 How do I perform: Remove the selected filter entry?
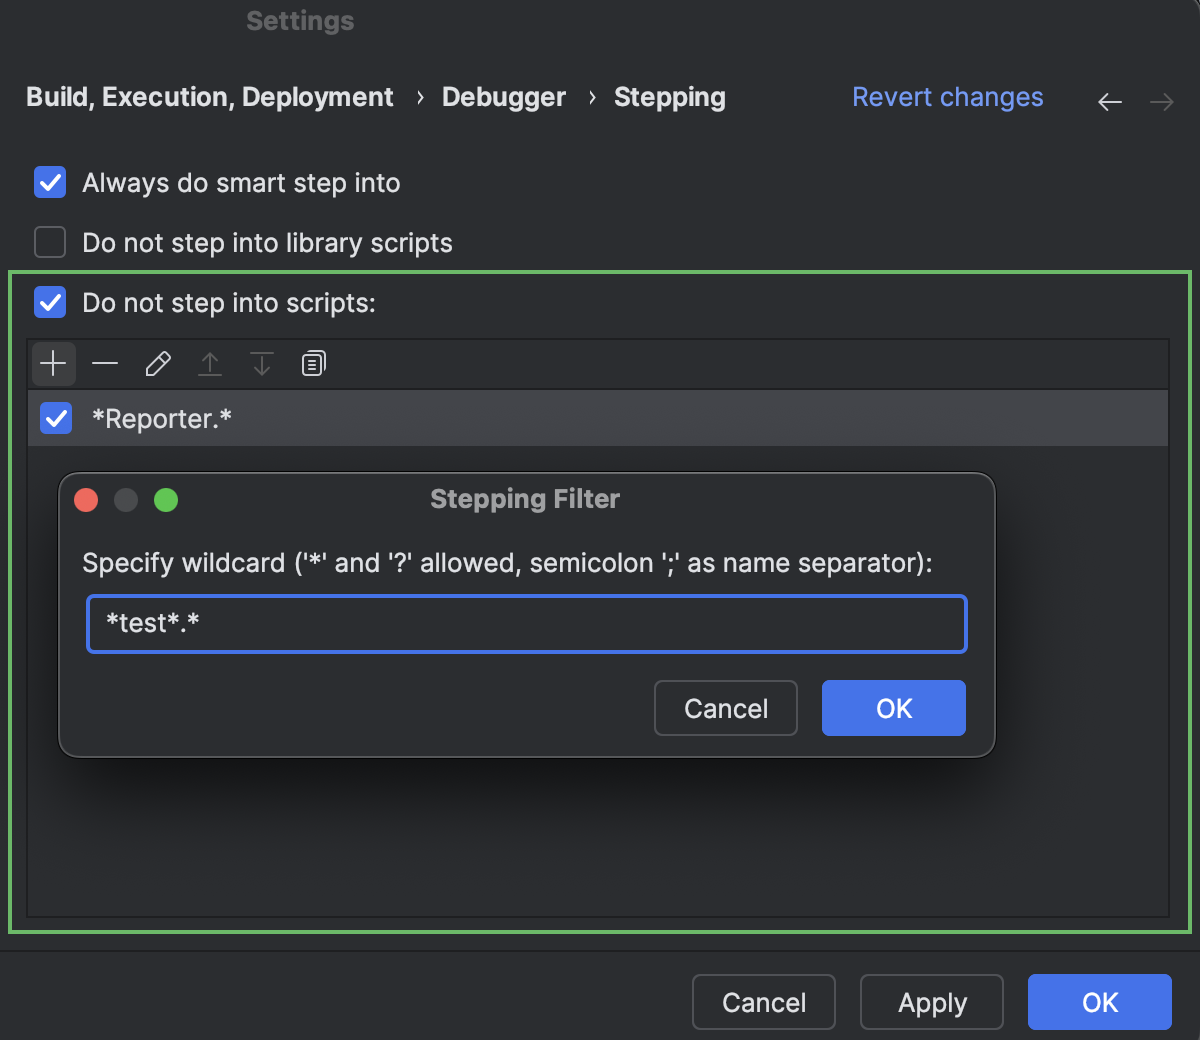pyautogui.click(x=105, y=363)
